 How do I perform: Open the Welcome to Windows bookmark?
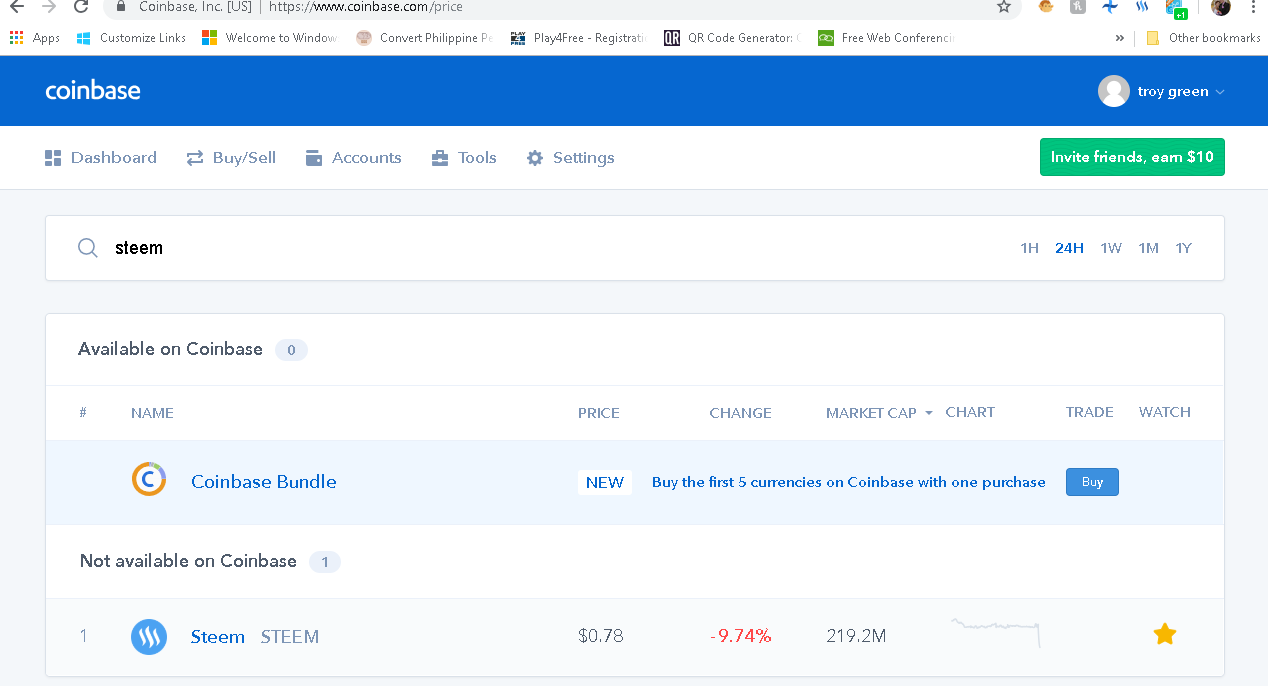(270, 38)
